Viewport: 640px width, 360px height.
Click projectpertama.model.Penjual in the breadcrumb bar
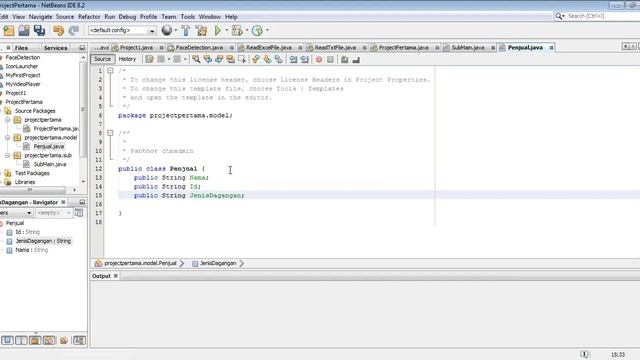pyautogui.click(x=140, y=263)
